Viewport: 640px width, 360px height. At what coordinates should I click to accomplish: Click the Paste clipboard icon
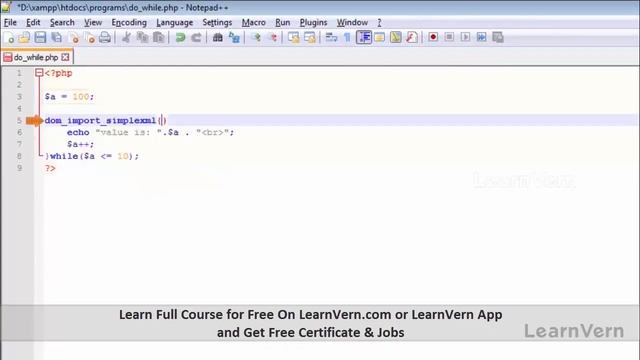158,38
